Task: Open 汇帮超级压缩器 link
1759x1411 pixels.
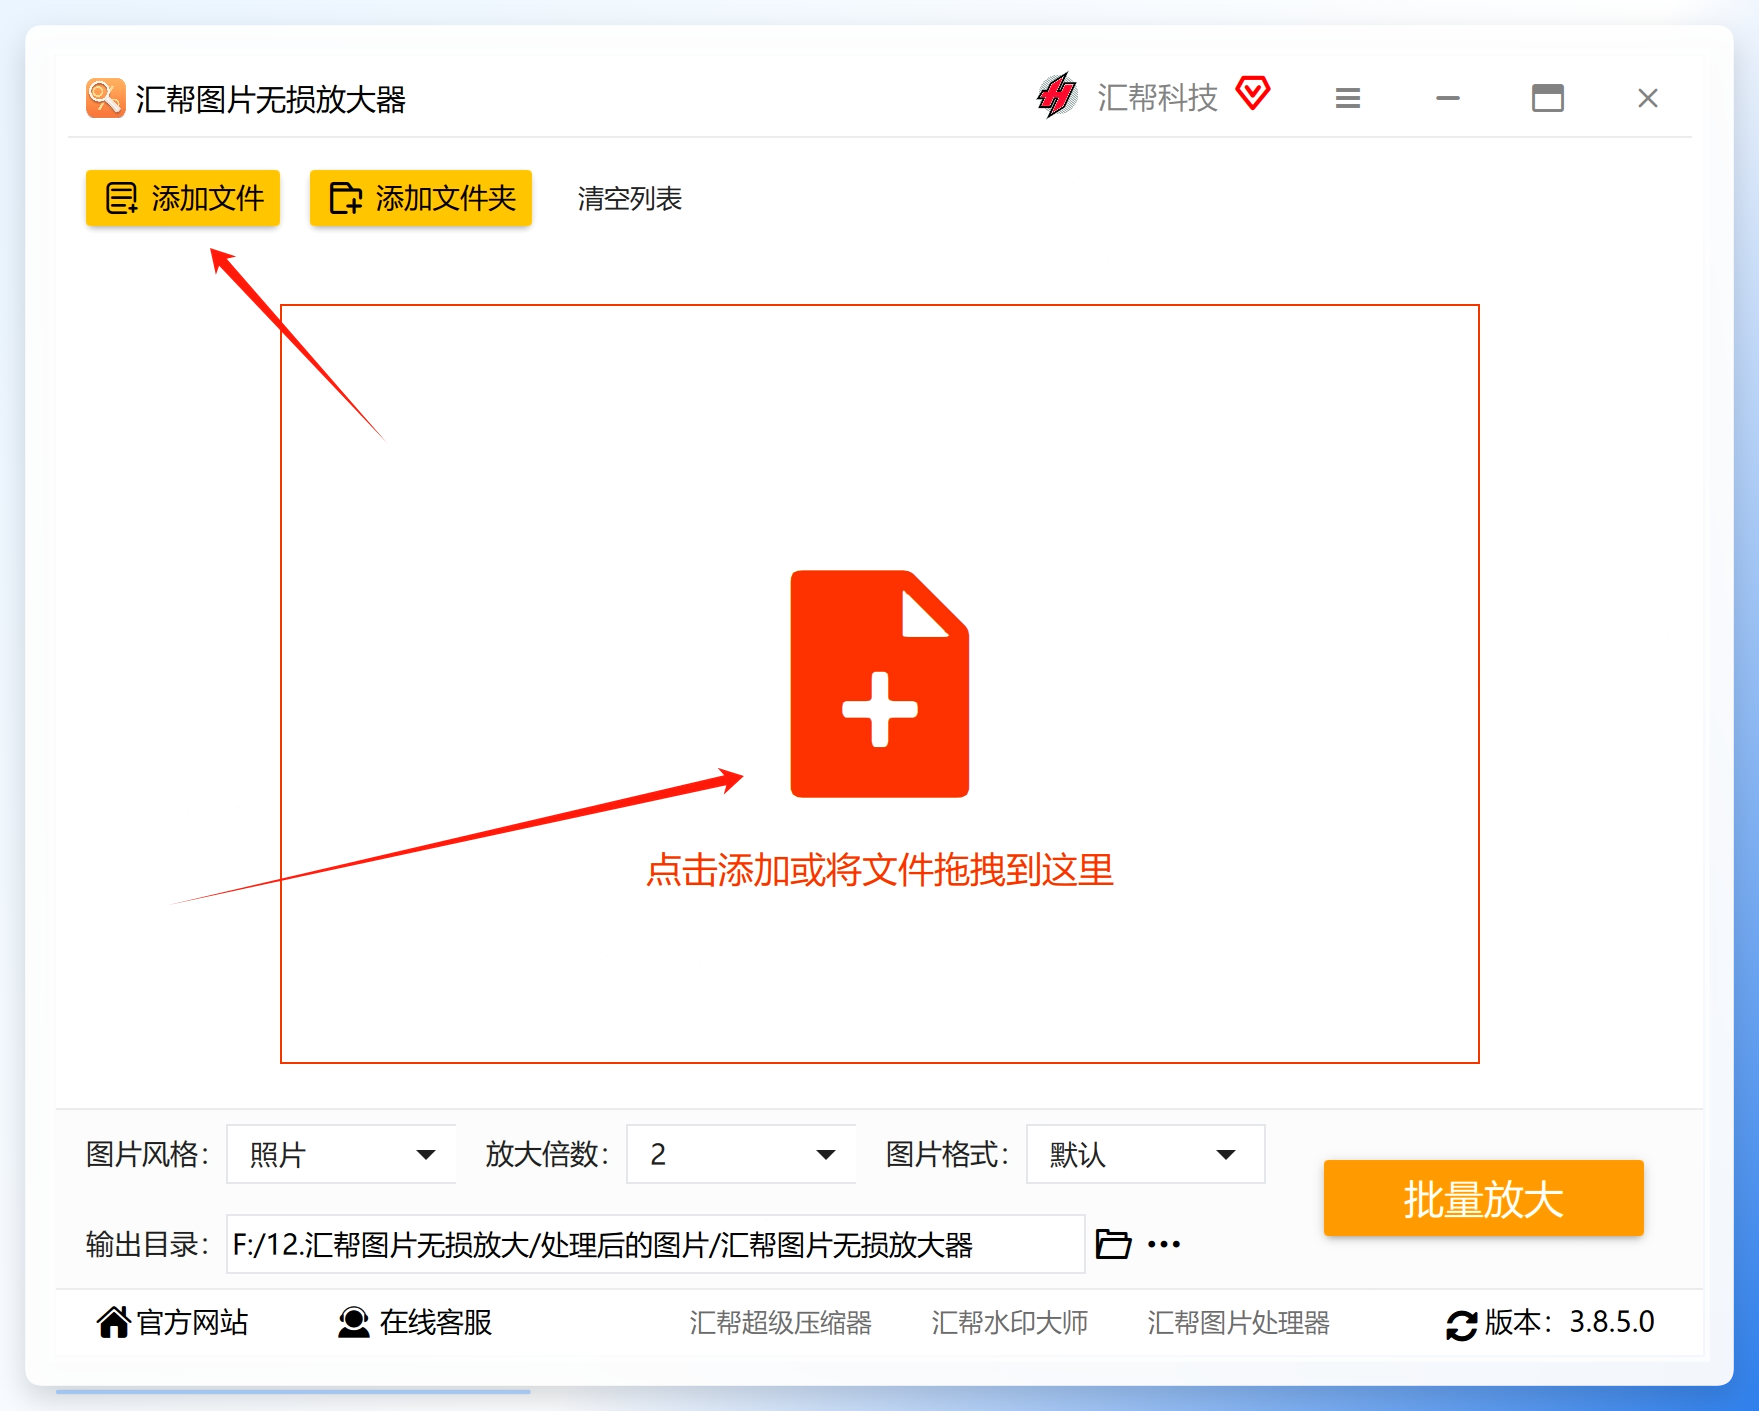Action: [781, 1322]
